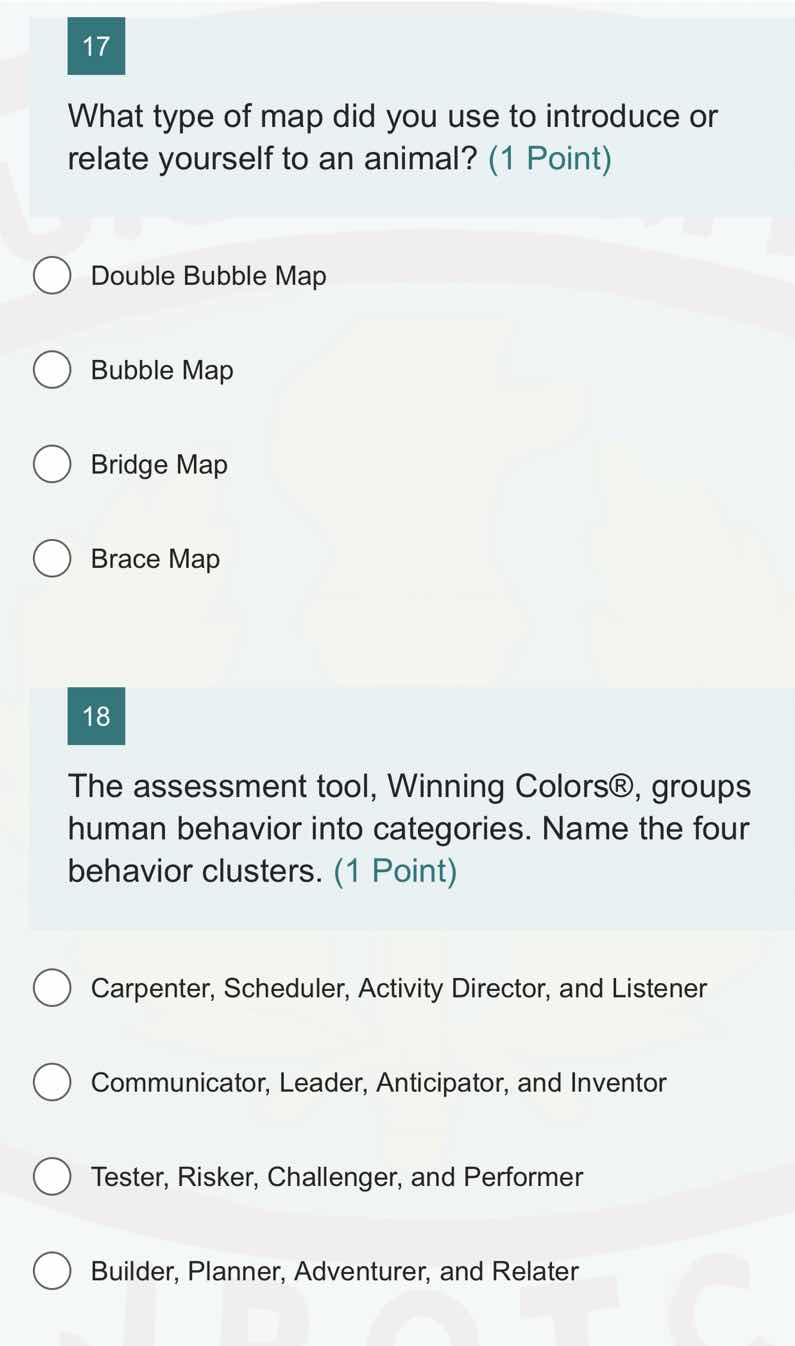Click the Bubble Map option label text
Viewport: 795px width, 1346px height.
click(161, 369)
